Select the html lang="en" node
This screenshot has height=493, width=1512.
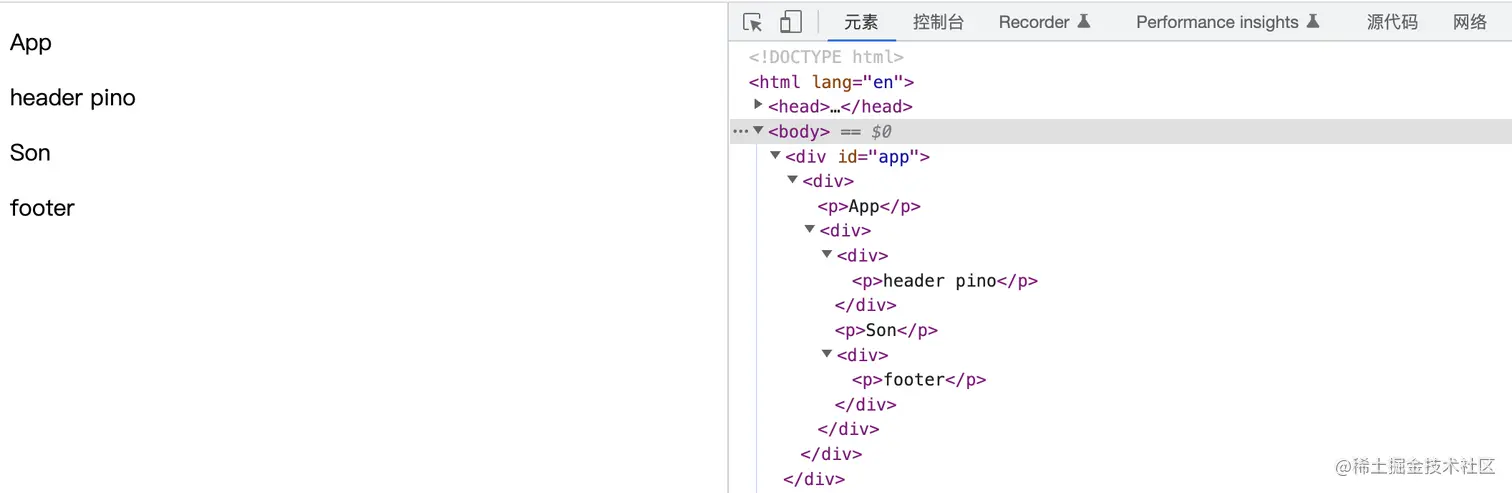831,82
